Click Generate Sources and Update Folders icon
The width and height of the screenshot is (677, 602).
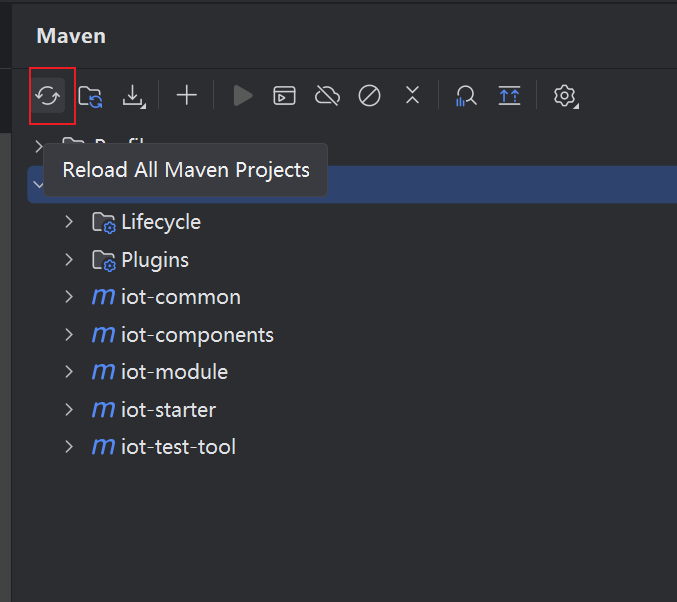pyautogui.click(x=91, y=96)
